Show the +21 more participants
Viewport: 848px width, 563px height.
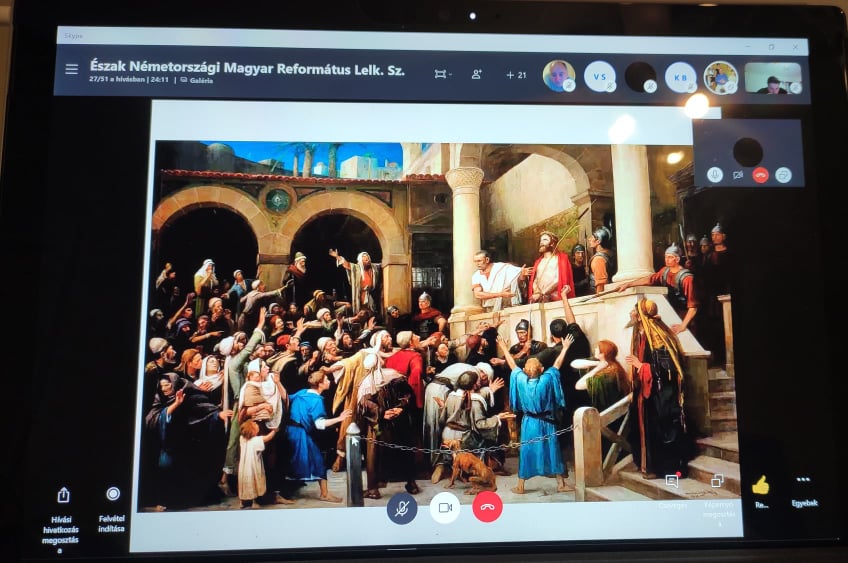(x=516, y=75)
